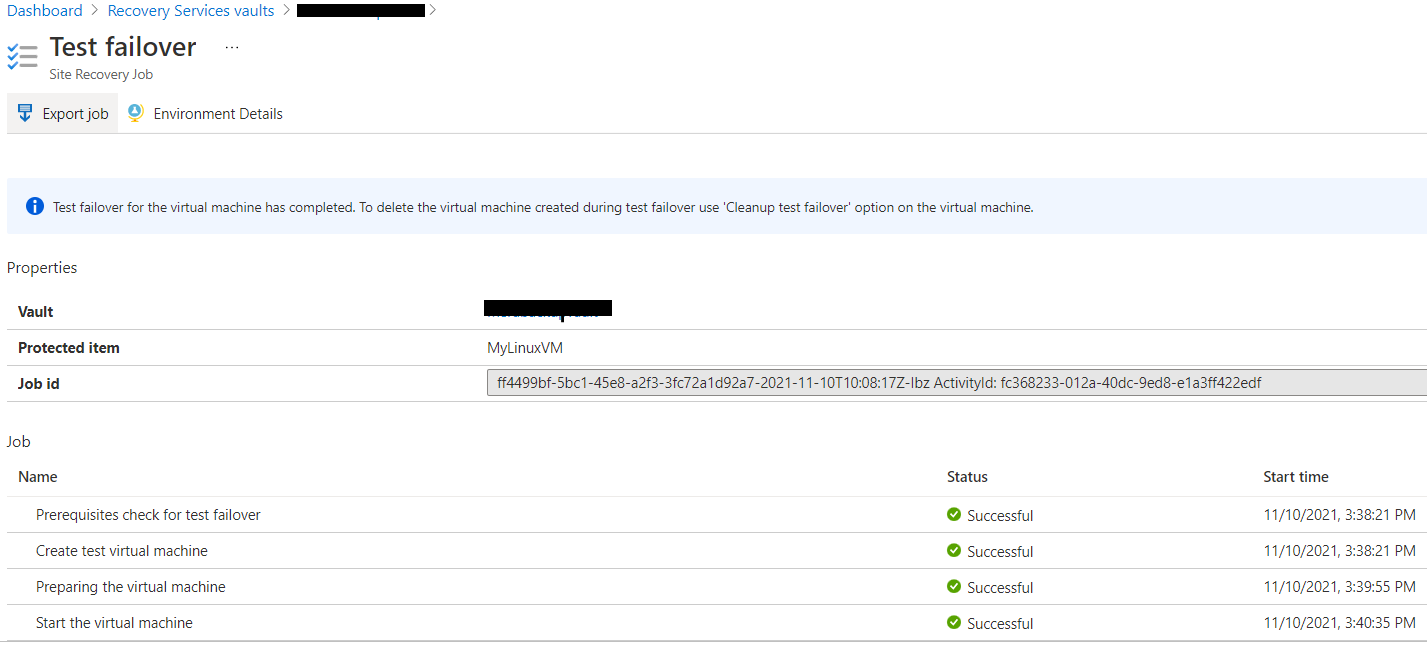Viewport: 1427px width, 648px height.
Task: Expand the chevron after Recovery Services vaults
Action: click(284, 10)
